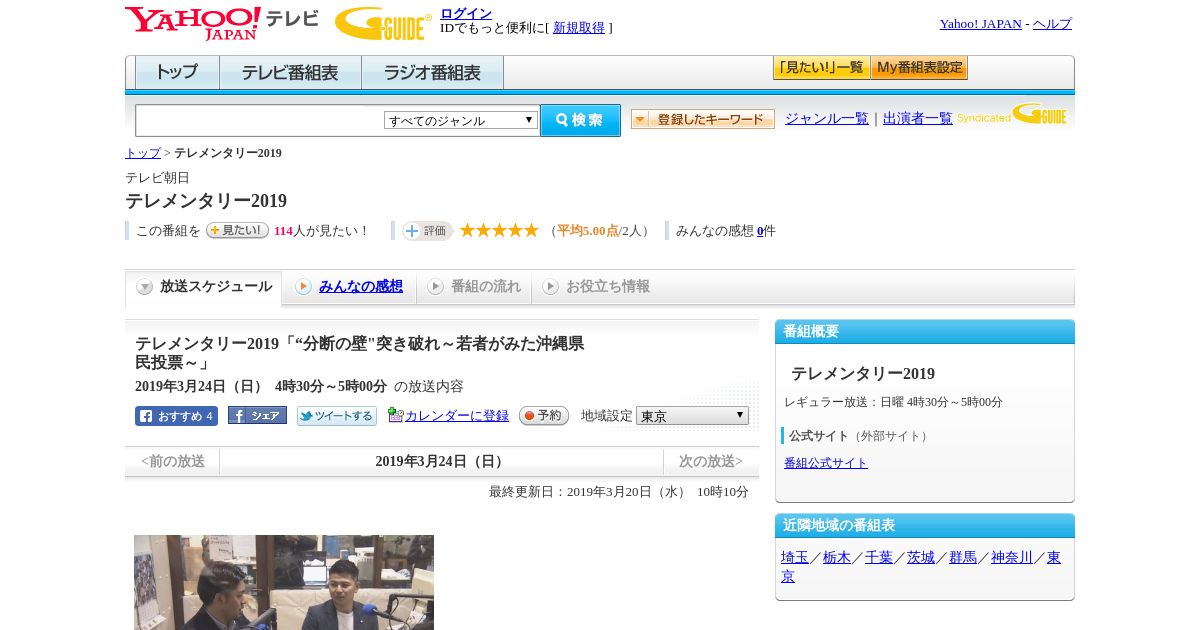Open the 地域設定 東京 region dropdown
The image size is (1200, 630).
(x=692, y=415)
